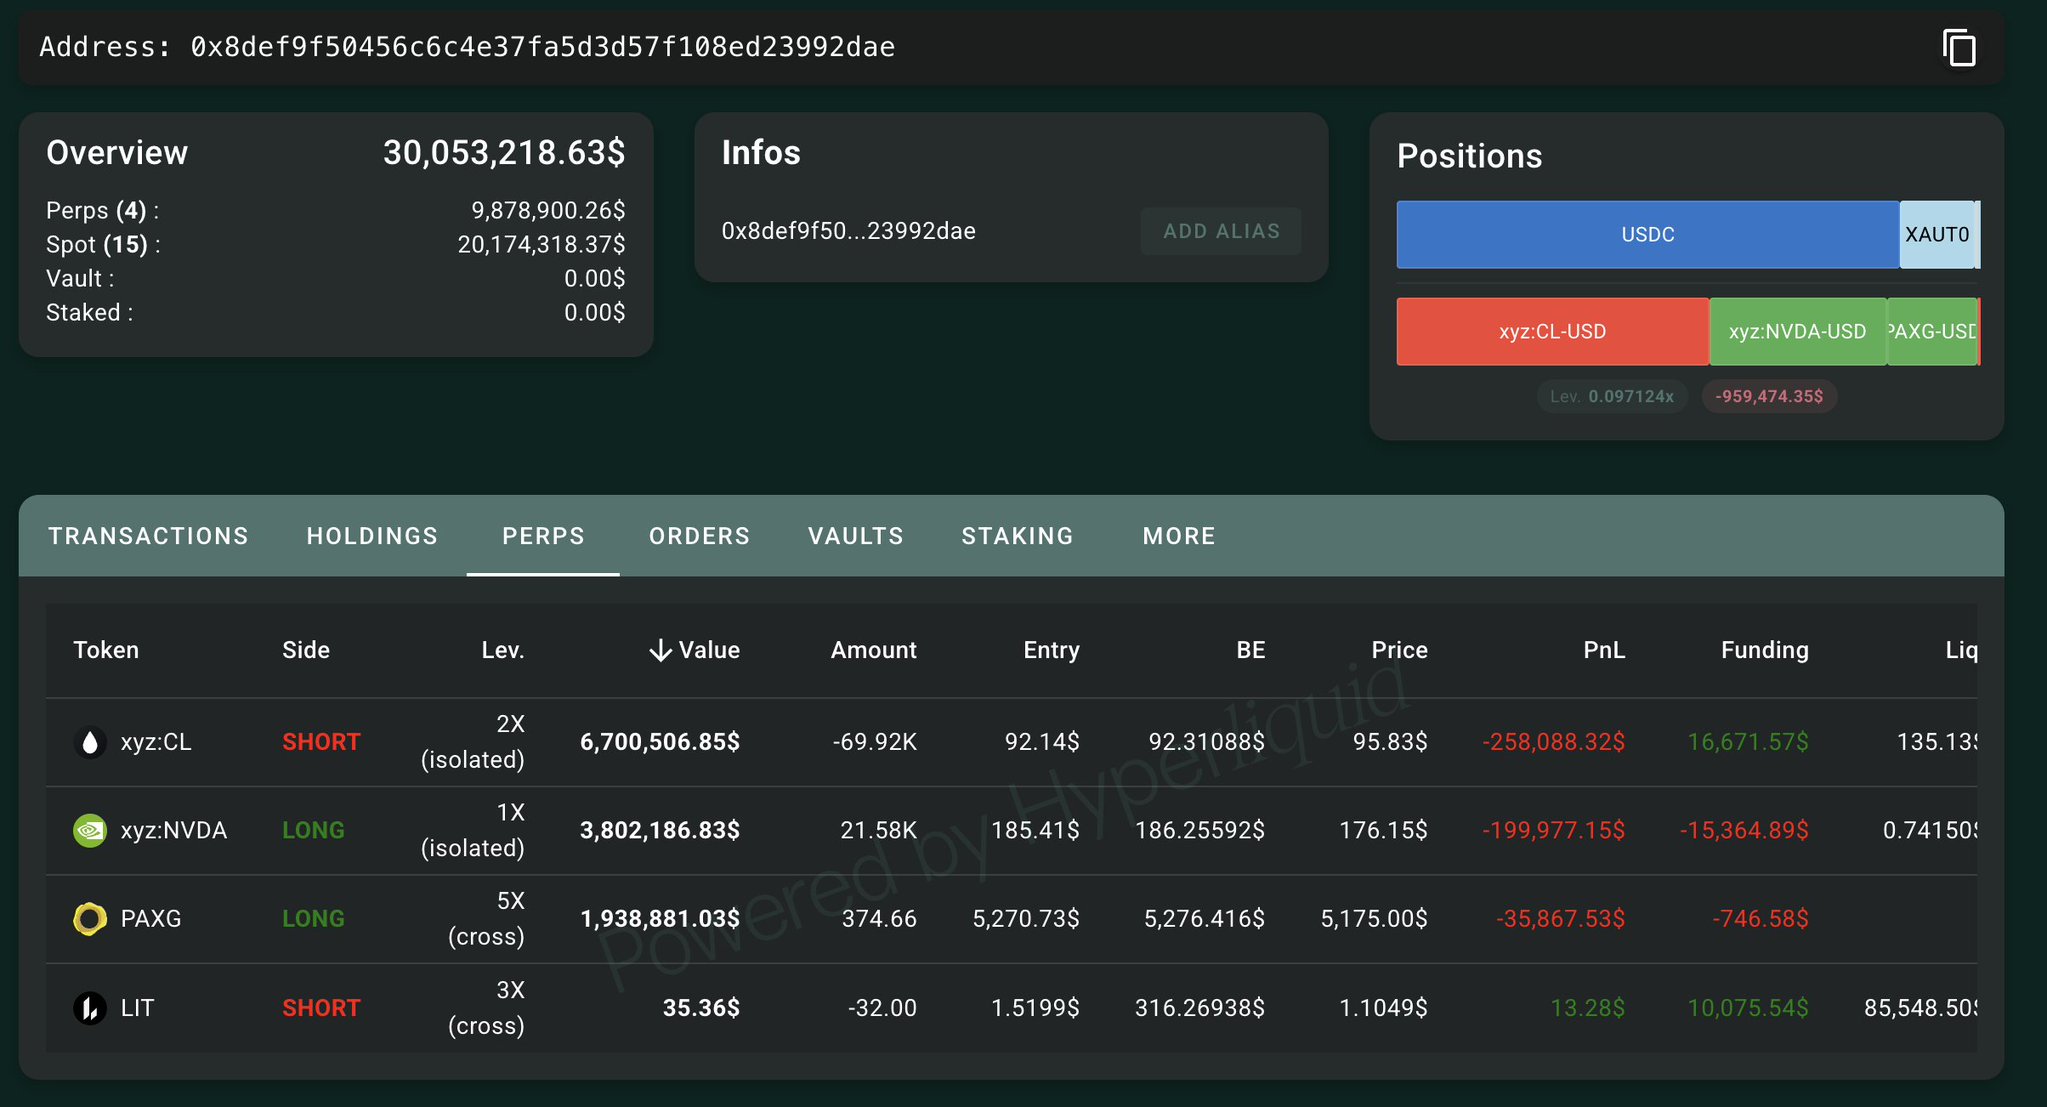
Task: Click the leverage 0.097124x chip
Action: click(x=1611, y=396)
